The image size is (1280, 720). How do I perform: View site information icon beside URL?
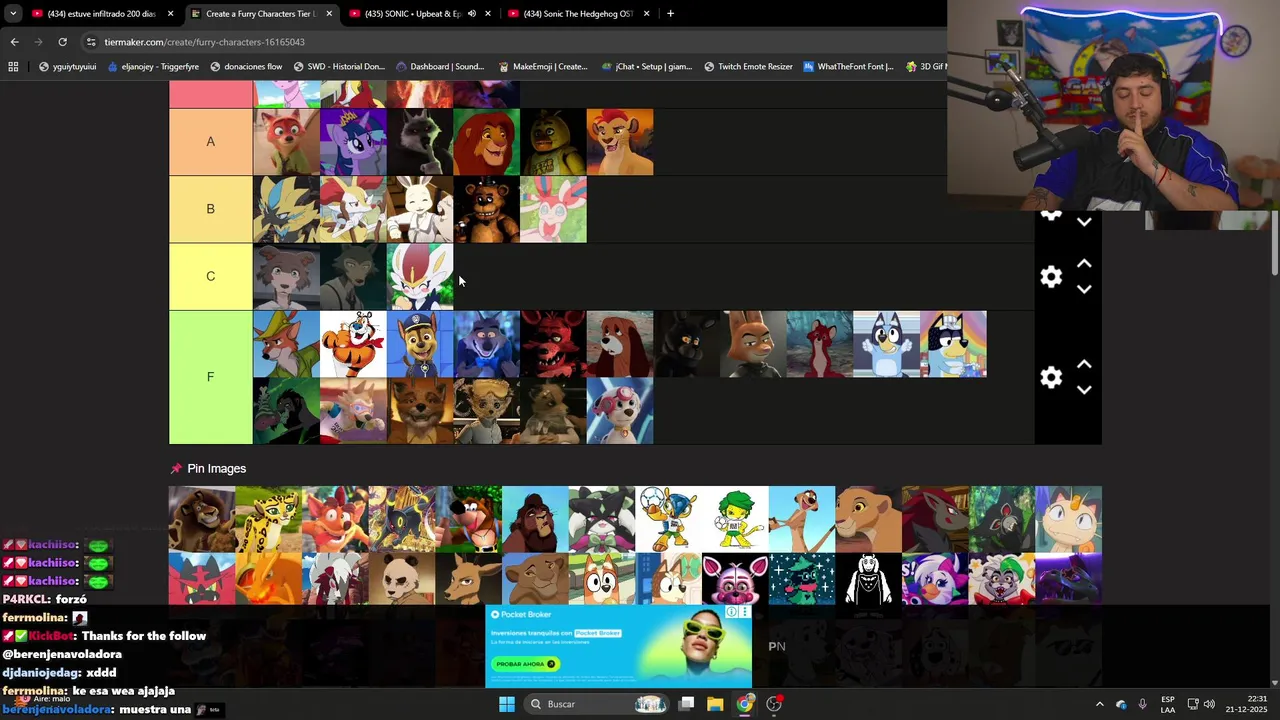point(91,42)
